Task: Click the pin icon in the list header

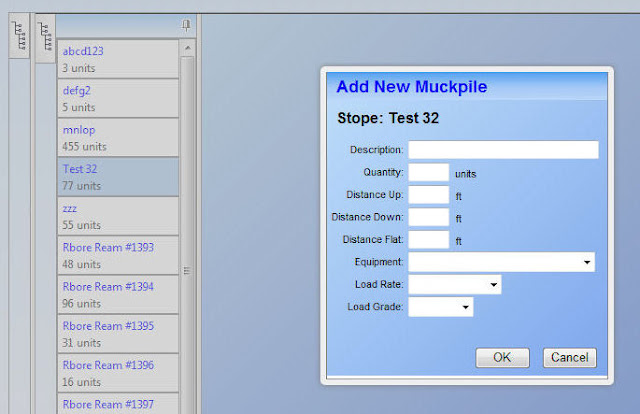Action: (186, 25)
